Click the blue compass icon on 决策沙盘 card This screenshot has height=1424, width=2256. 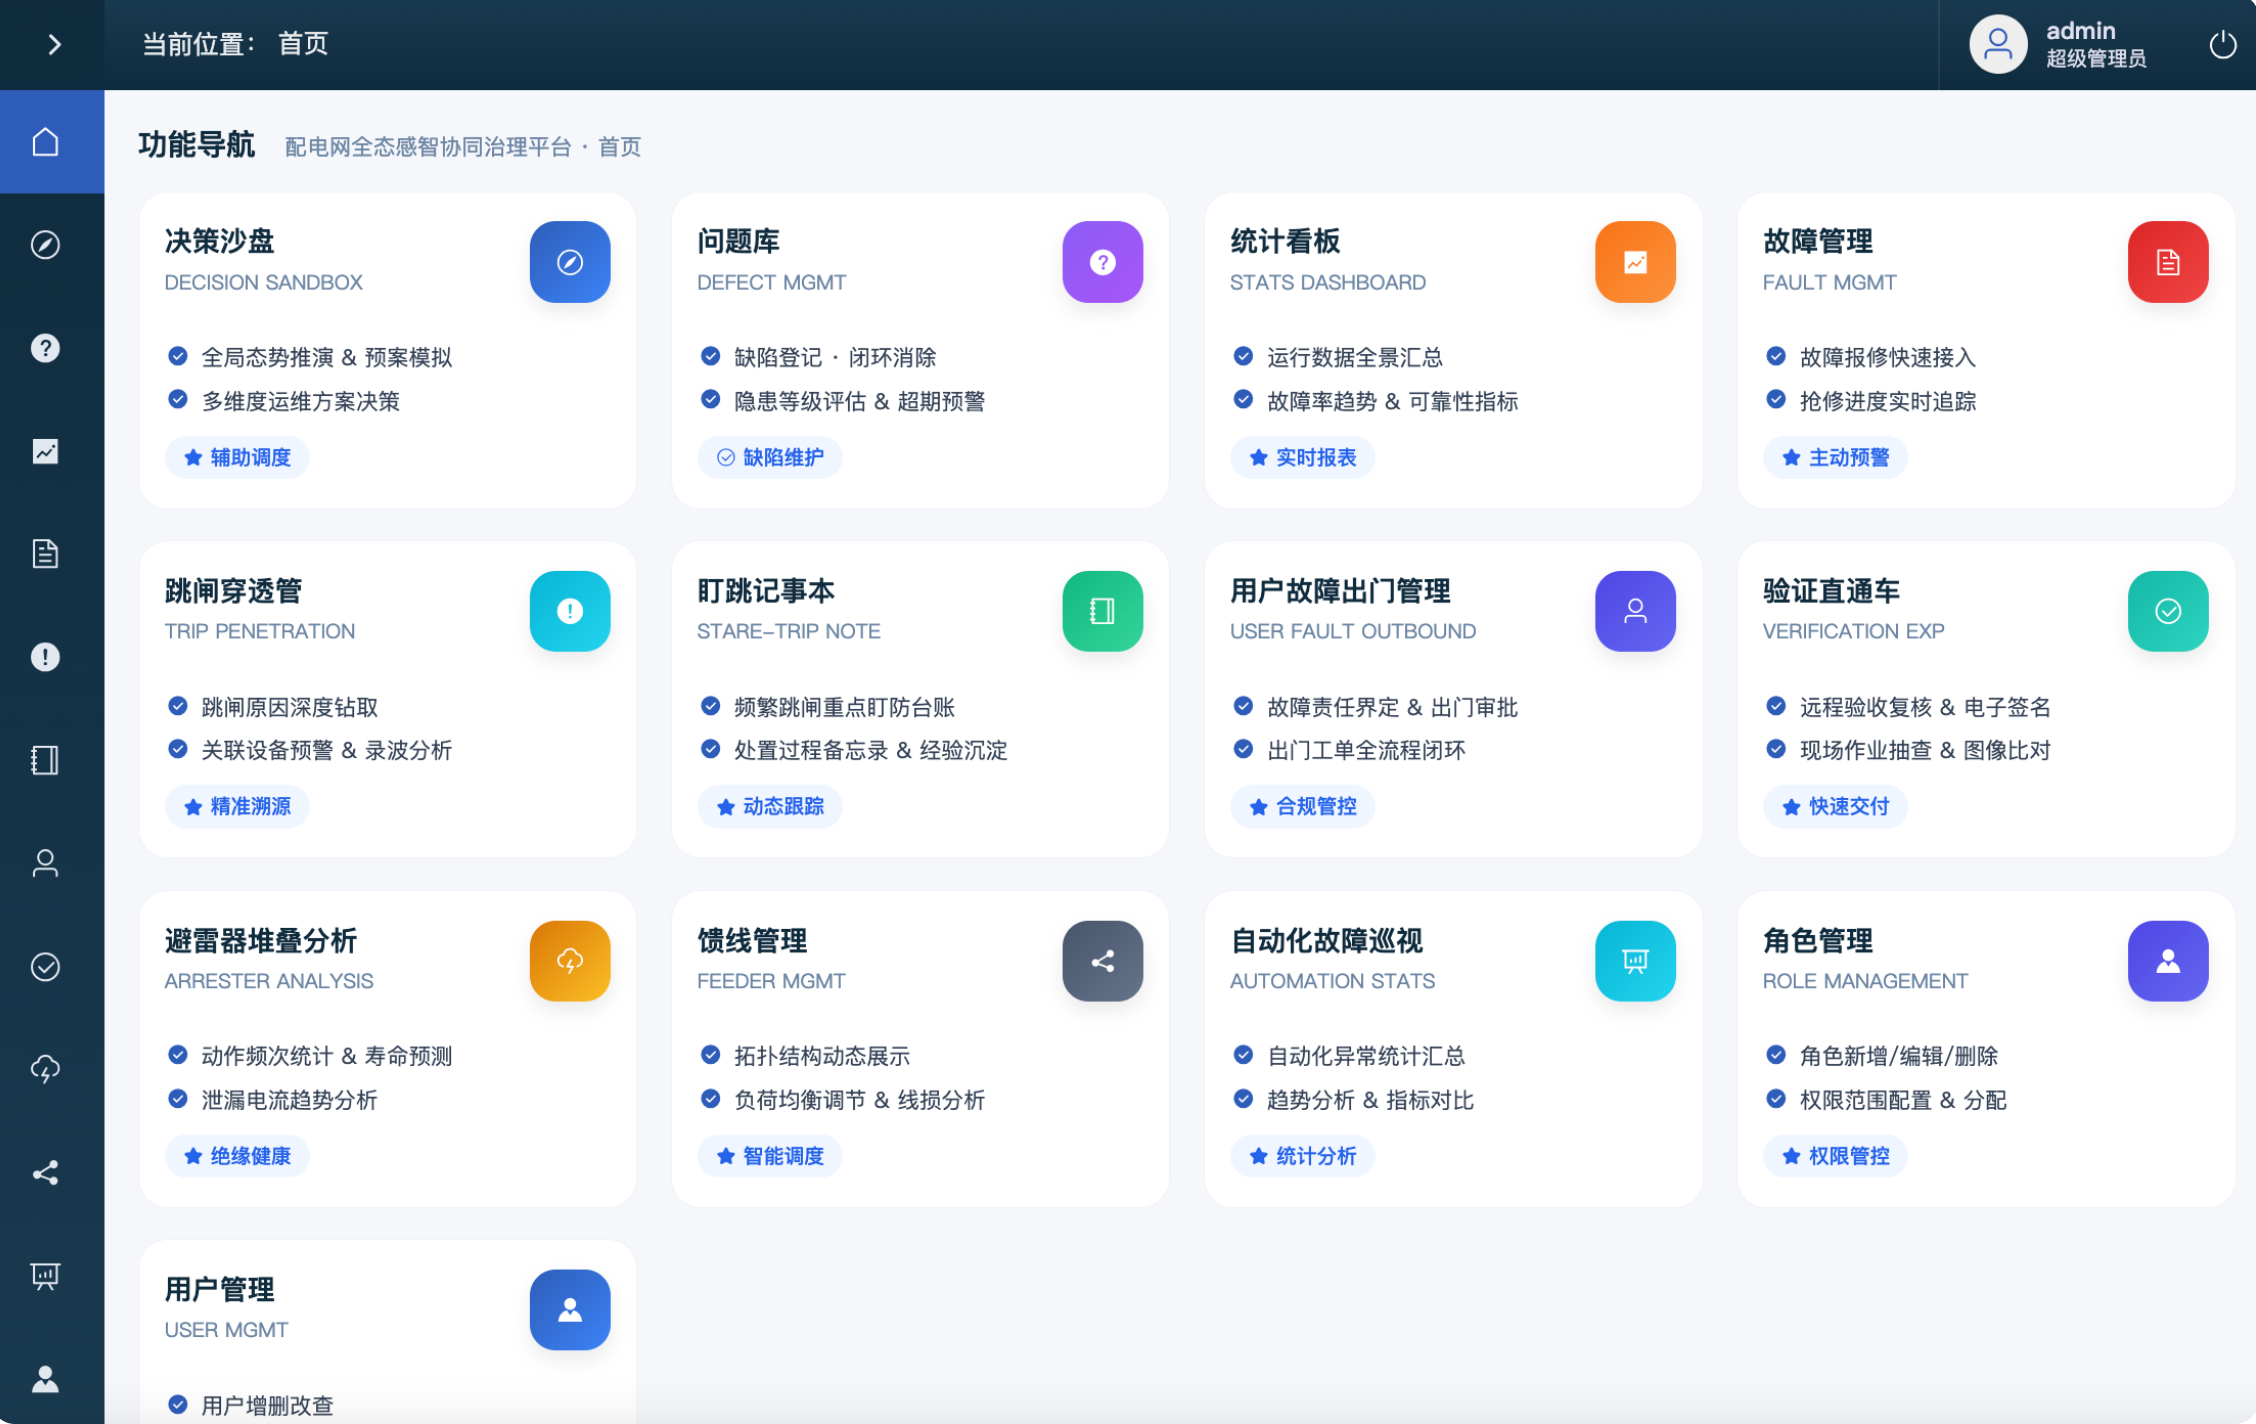pos(570,262)
